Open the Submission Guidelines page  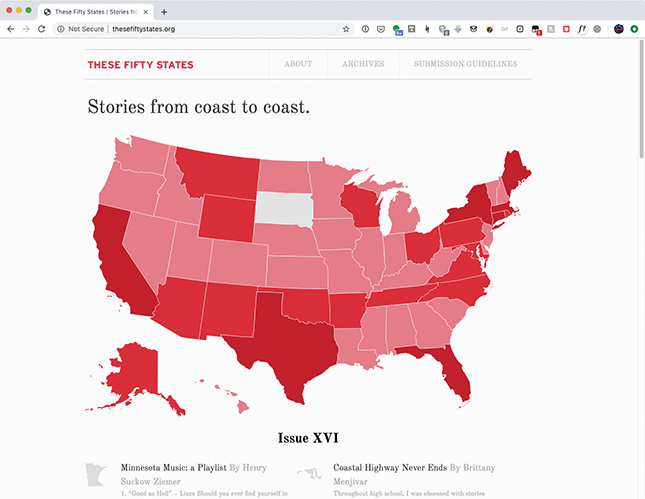[466, 64]
